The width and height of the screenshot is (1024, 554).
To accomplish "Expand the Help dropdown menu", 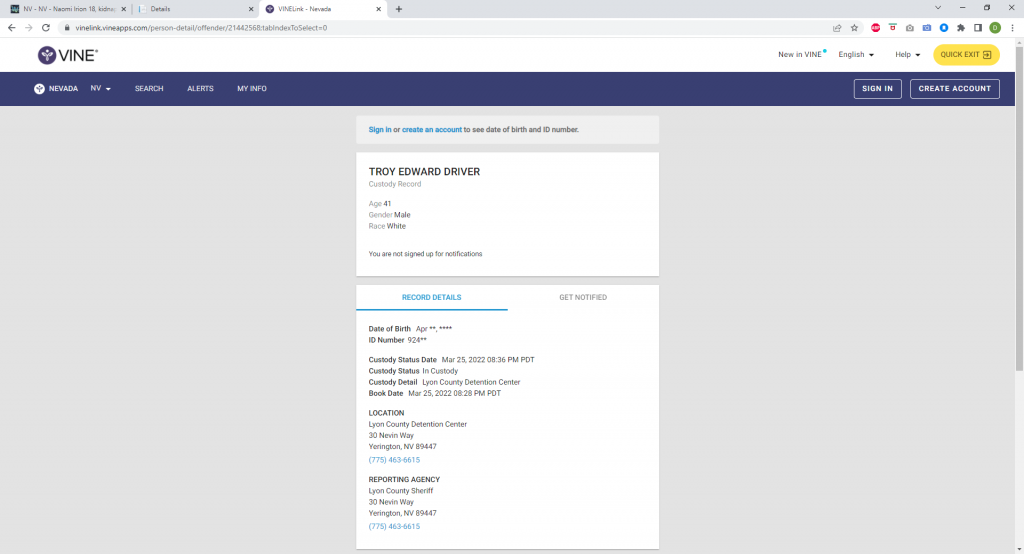I will point(907,55).
